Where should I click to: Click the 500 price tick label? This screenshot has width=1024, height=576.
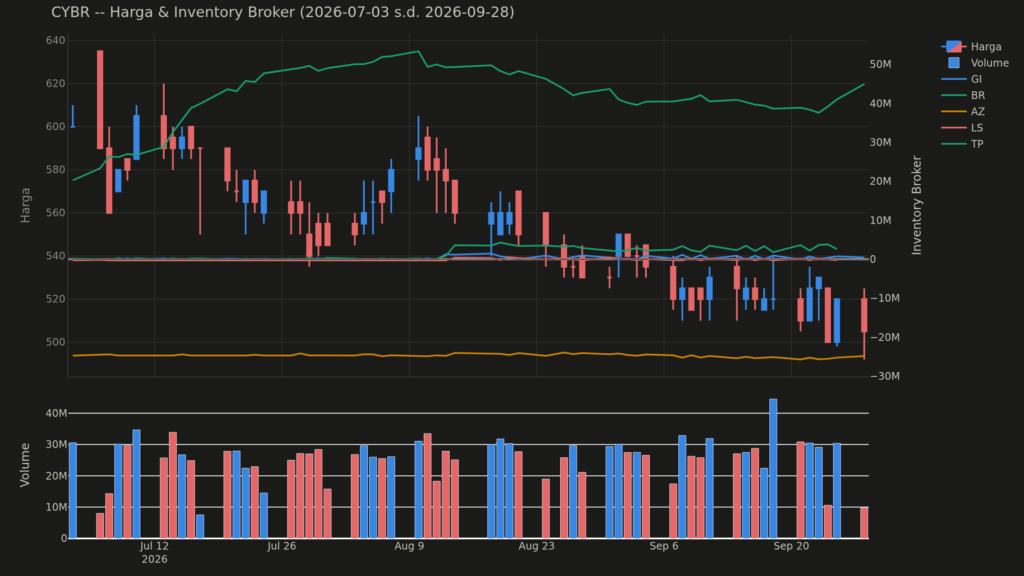(x=56, y=342)
